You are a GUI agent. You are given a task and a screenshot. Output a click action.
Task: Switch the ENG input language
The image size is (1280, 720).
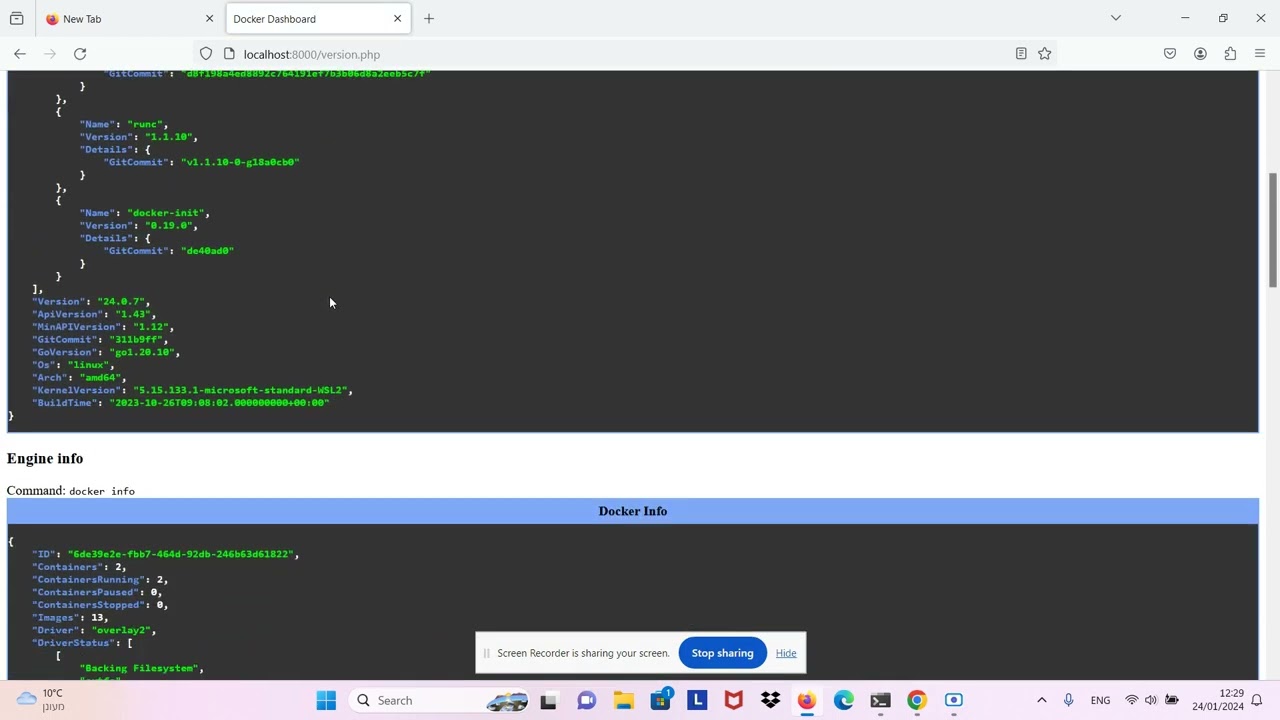point(1100,700)
